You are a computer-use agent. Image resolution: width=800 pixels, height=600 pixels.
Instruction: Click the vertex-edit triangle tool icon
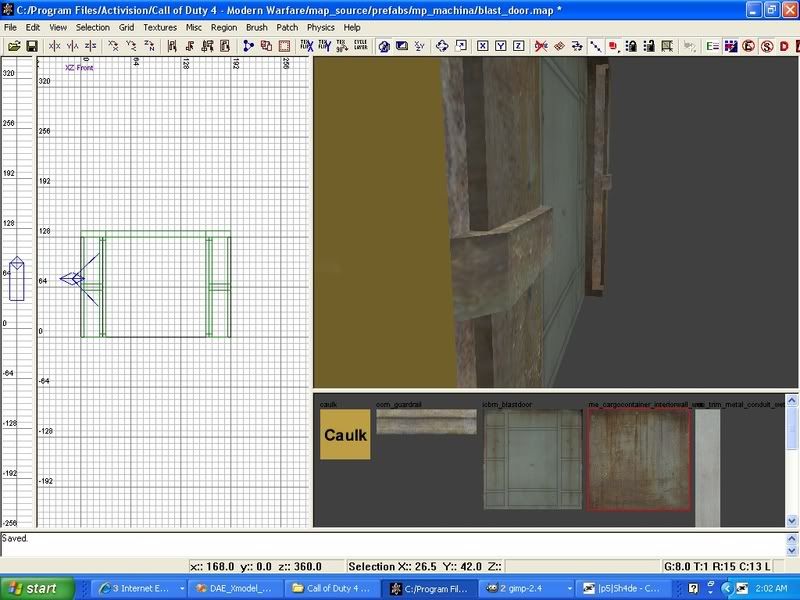tap(248, 46)
